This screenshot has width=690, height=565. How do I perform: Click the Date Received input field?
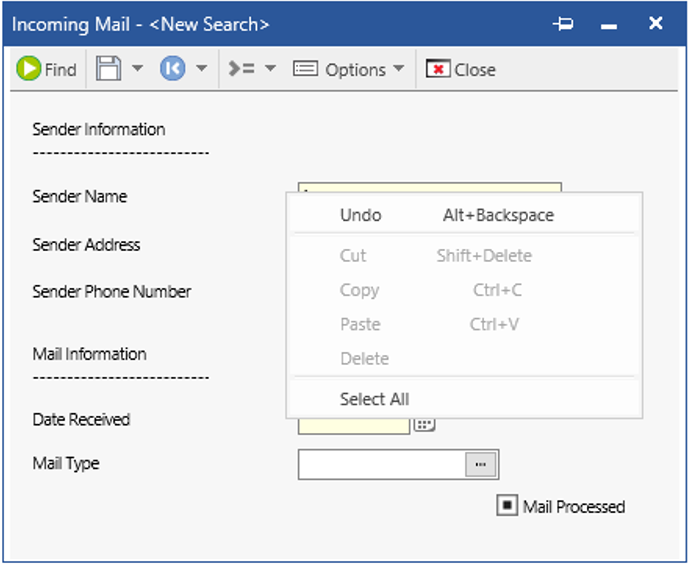pyautogui.click(x=354, y=426)
